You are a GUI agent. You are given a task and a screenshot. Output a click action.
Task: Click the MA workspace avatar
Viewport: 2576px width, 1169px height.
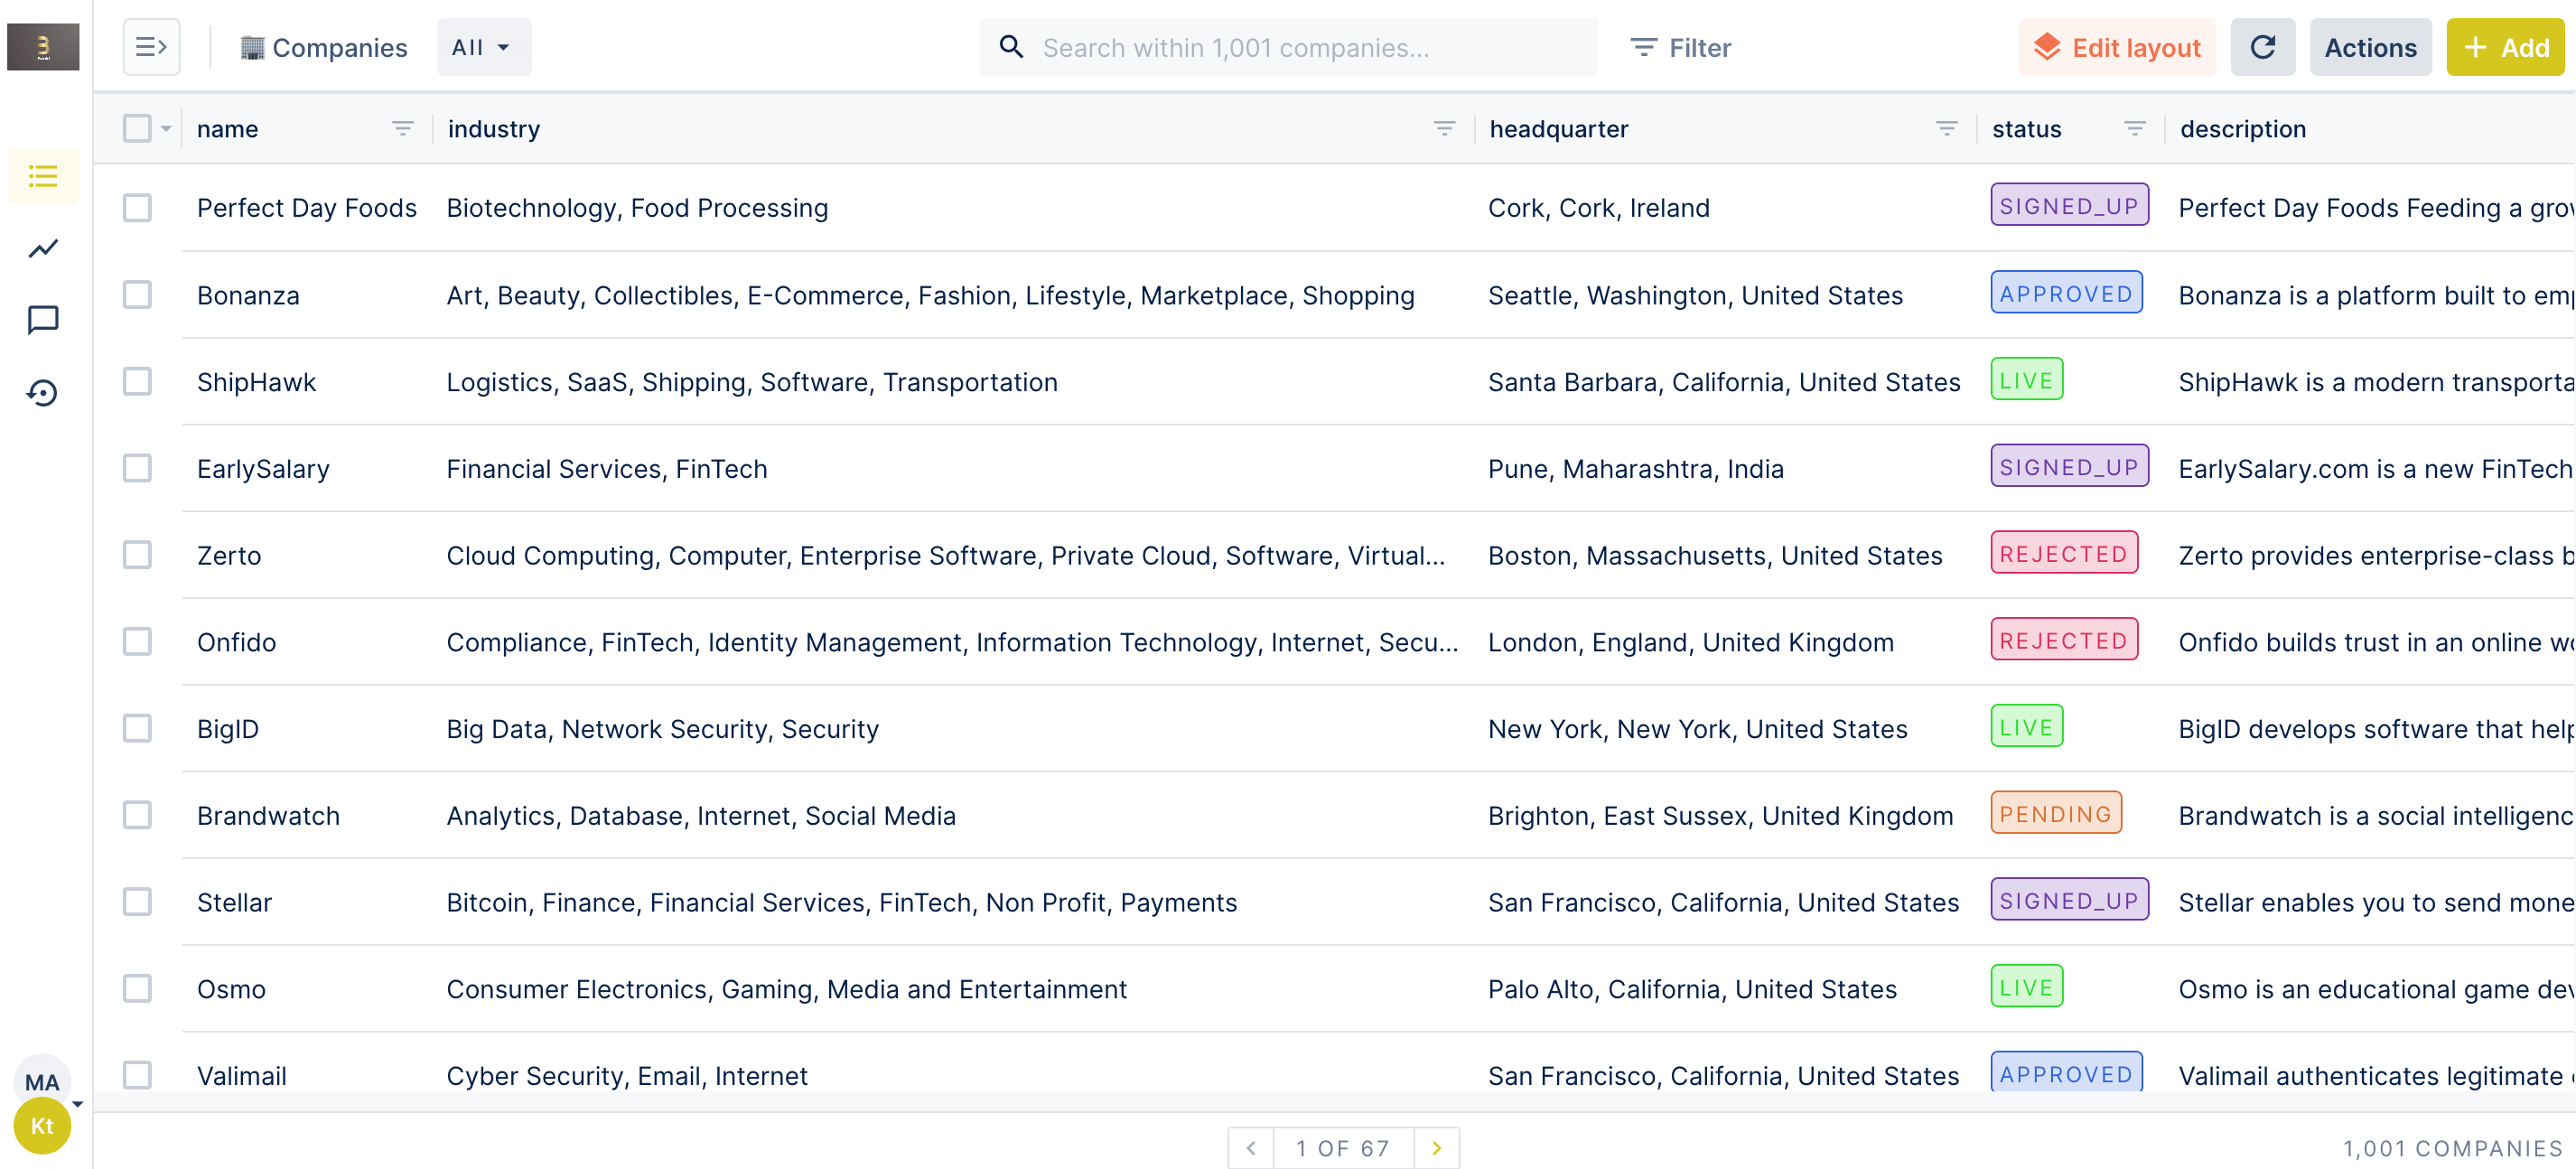tap(42, 1081)
